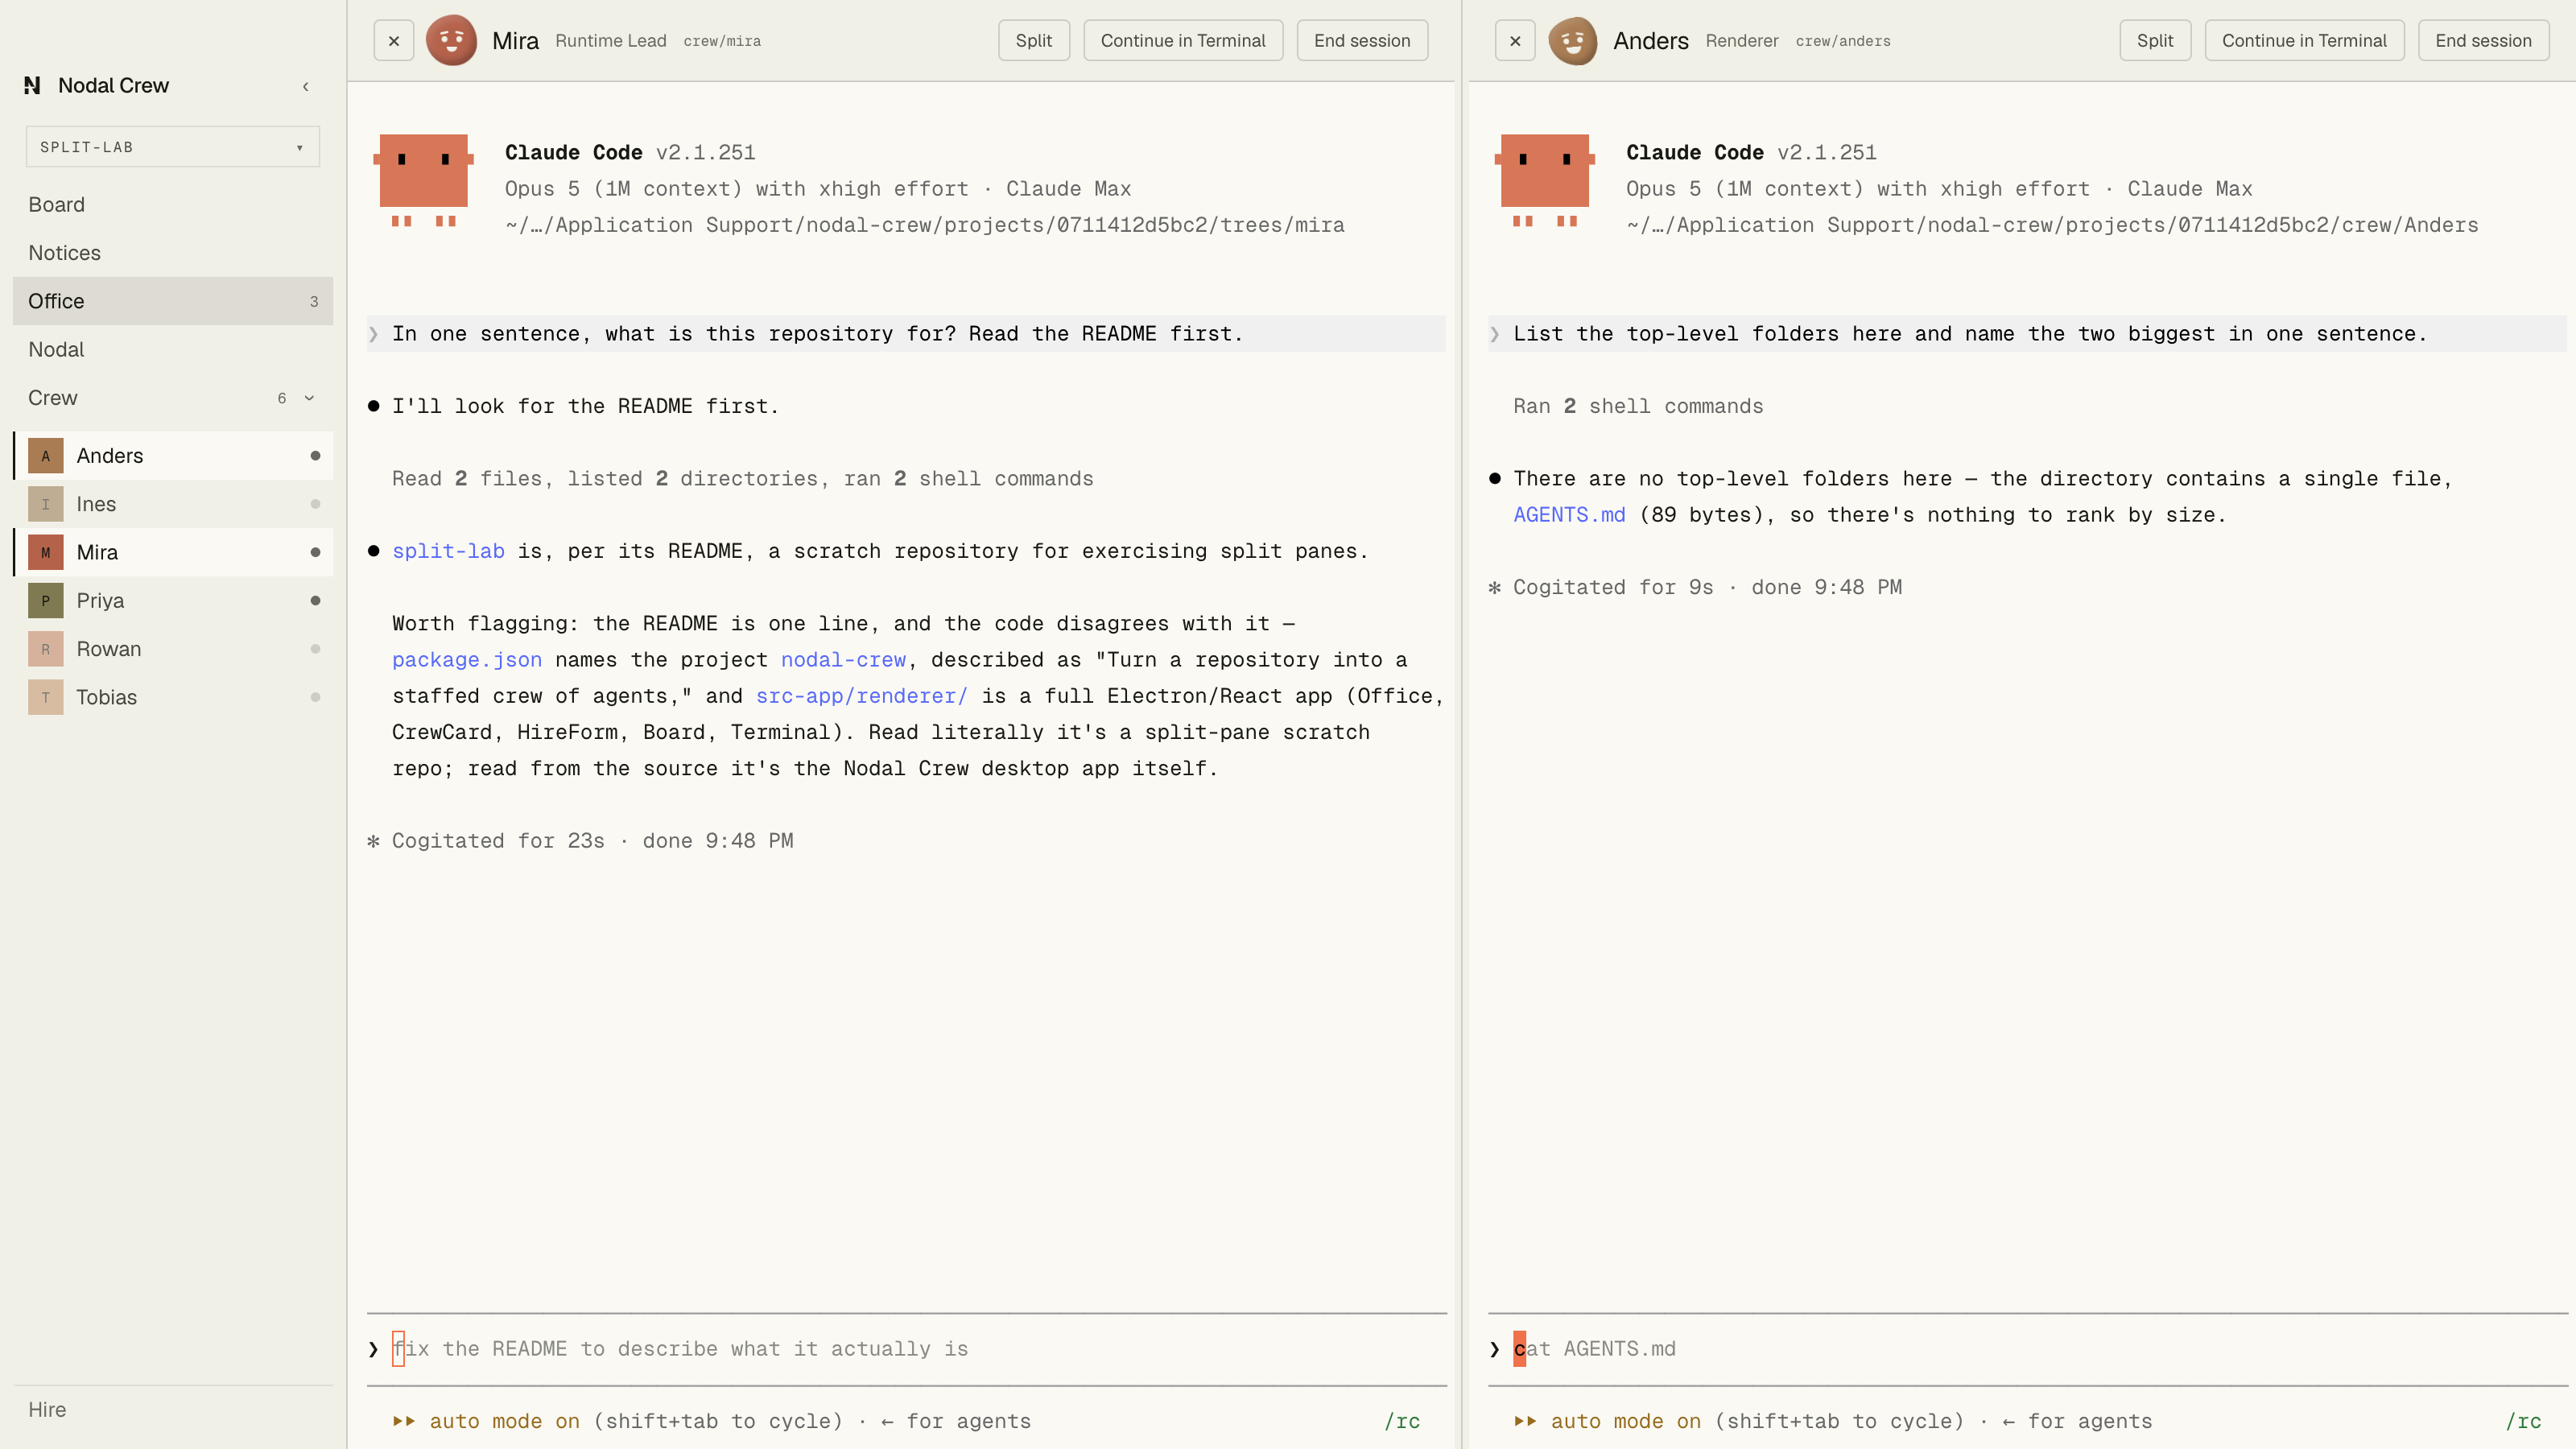Select the Mira avatar tile in the crew list
The width and height of the screenshot is (2576, 1449).
(46, 552)
